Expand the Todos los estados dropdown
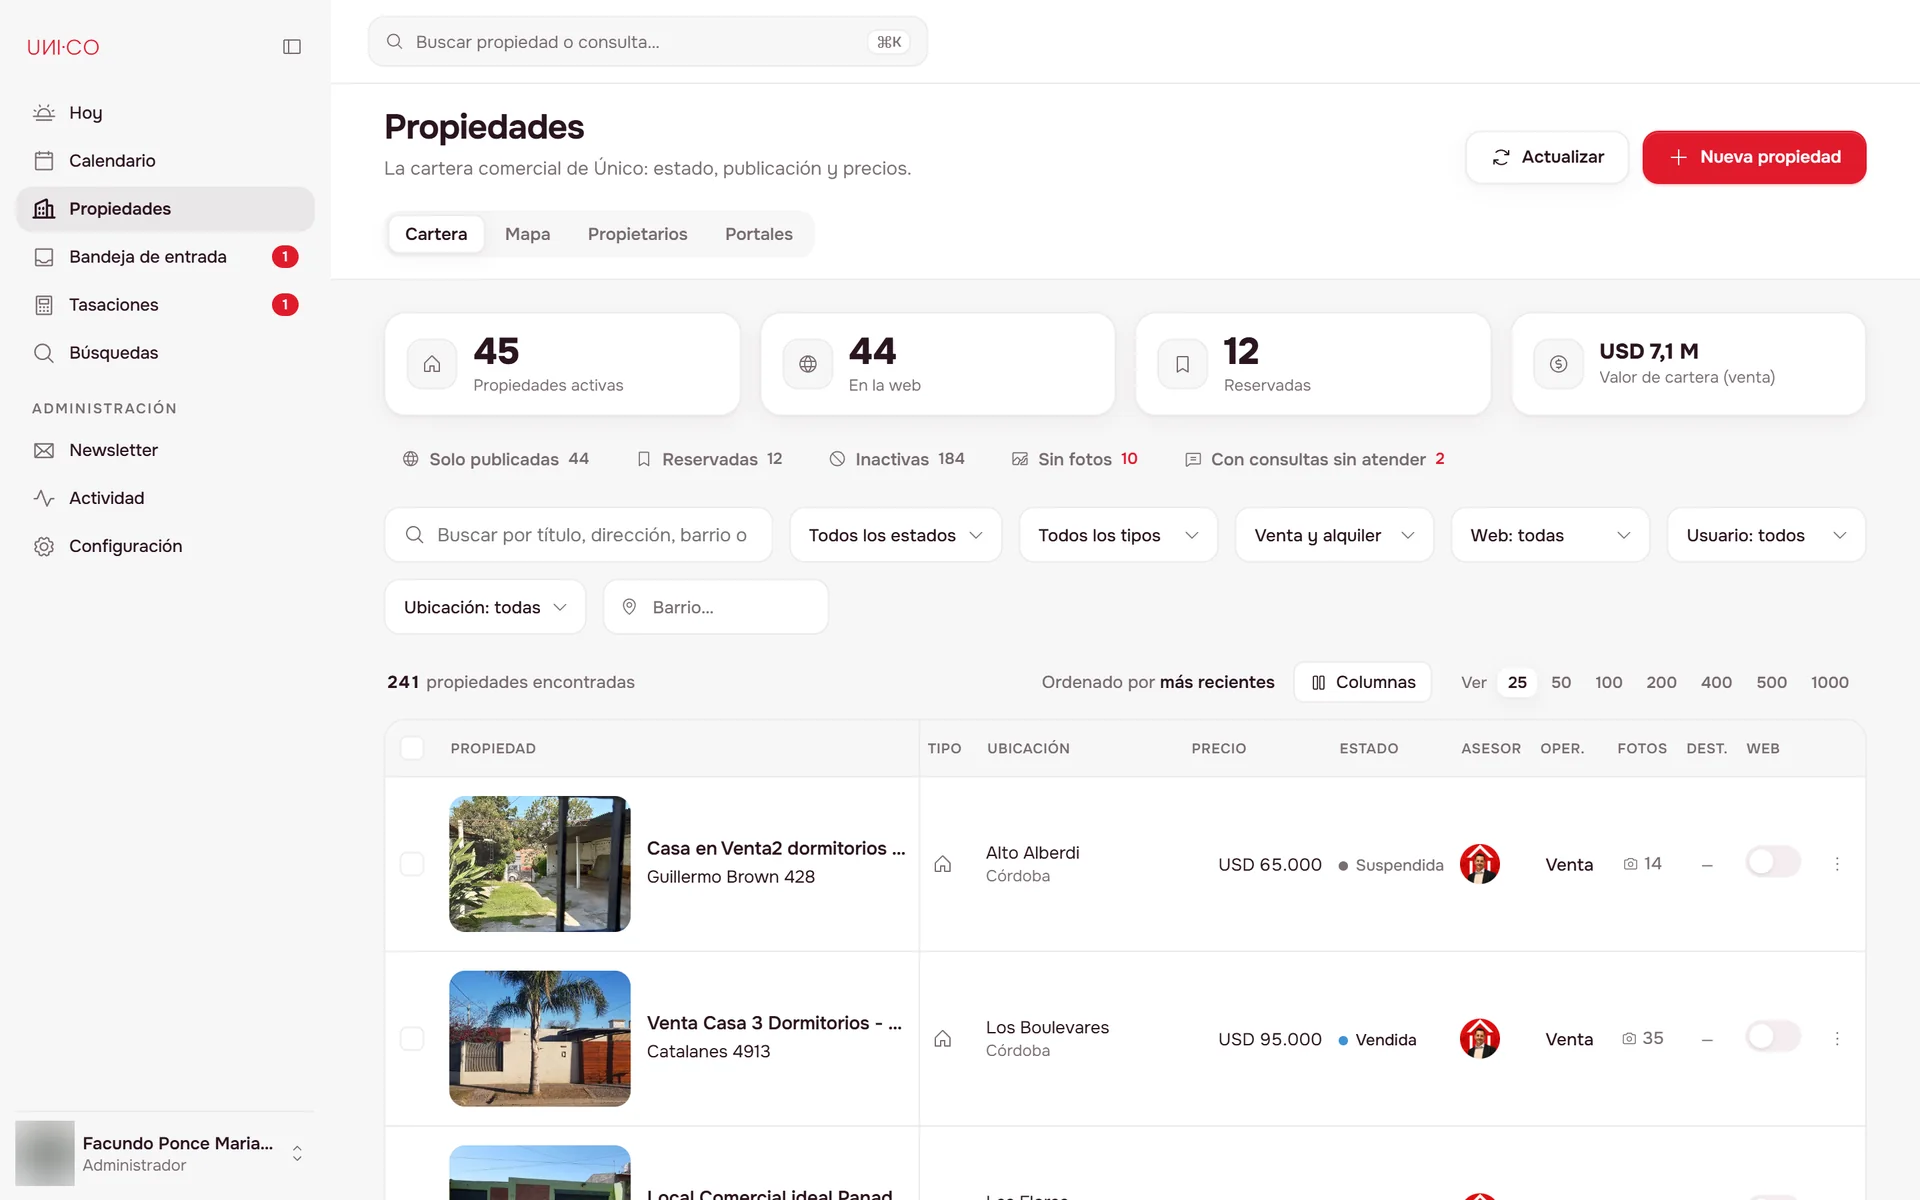This screenshot has height=1200, width=1920. point(896,535)
